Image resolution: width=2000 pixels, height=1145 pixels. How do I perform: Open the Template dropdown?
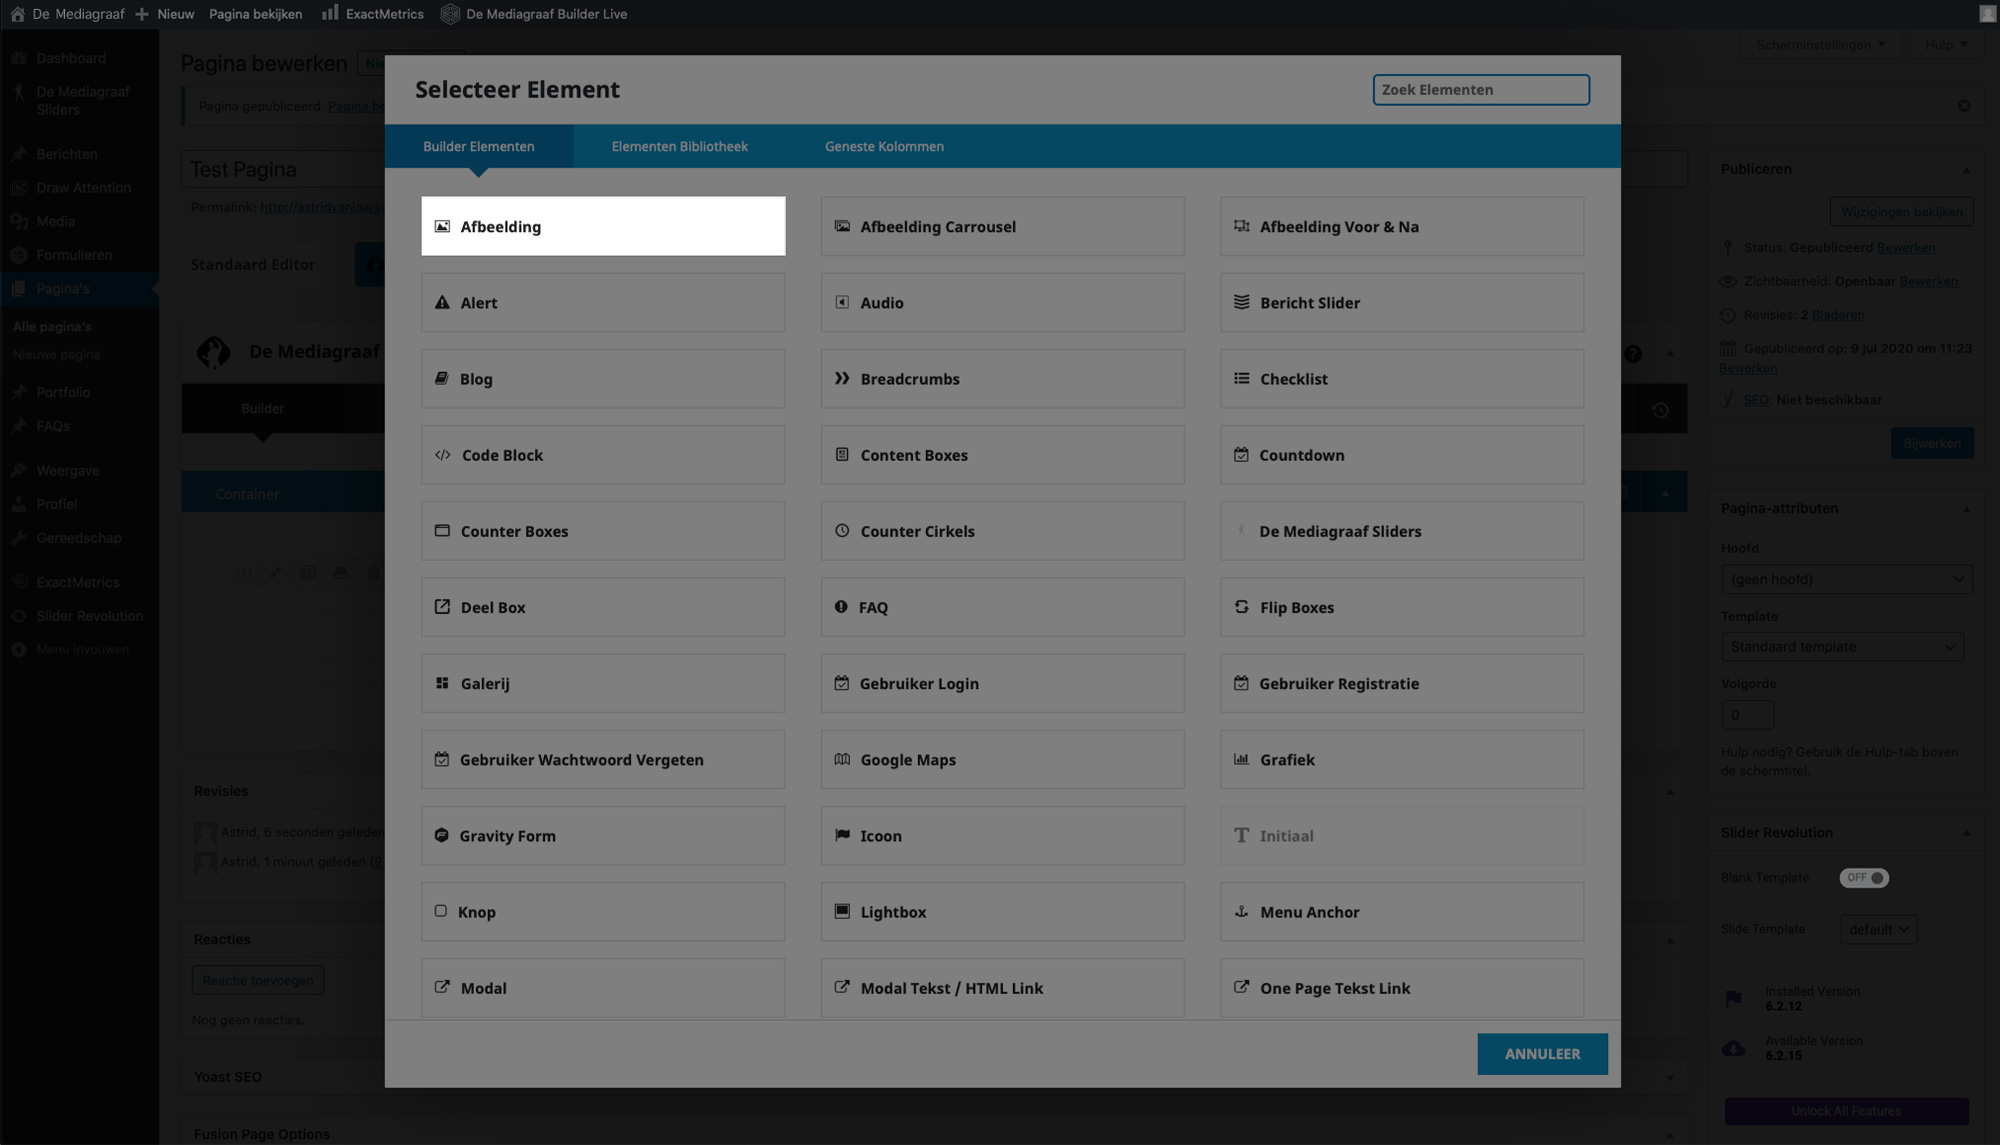point(1842,647)
